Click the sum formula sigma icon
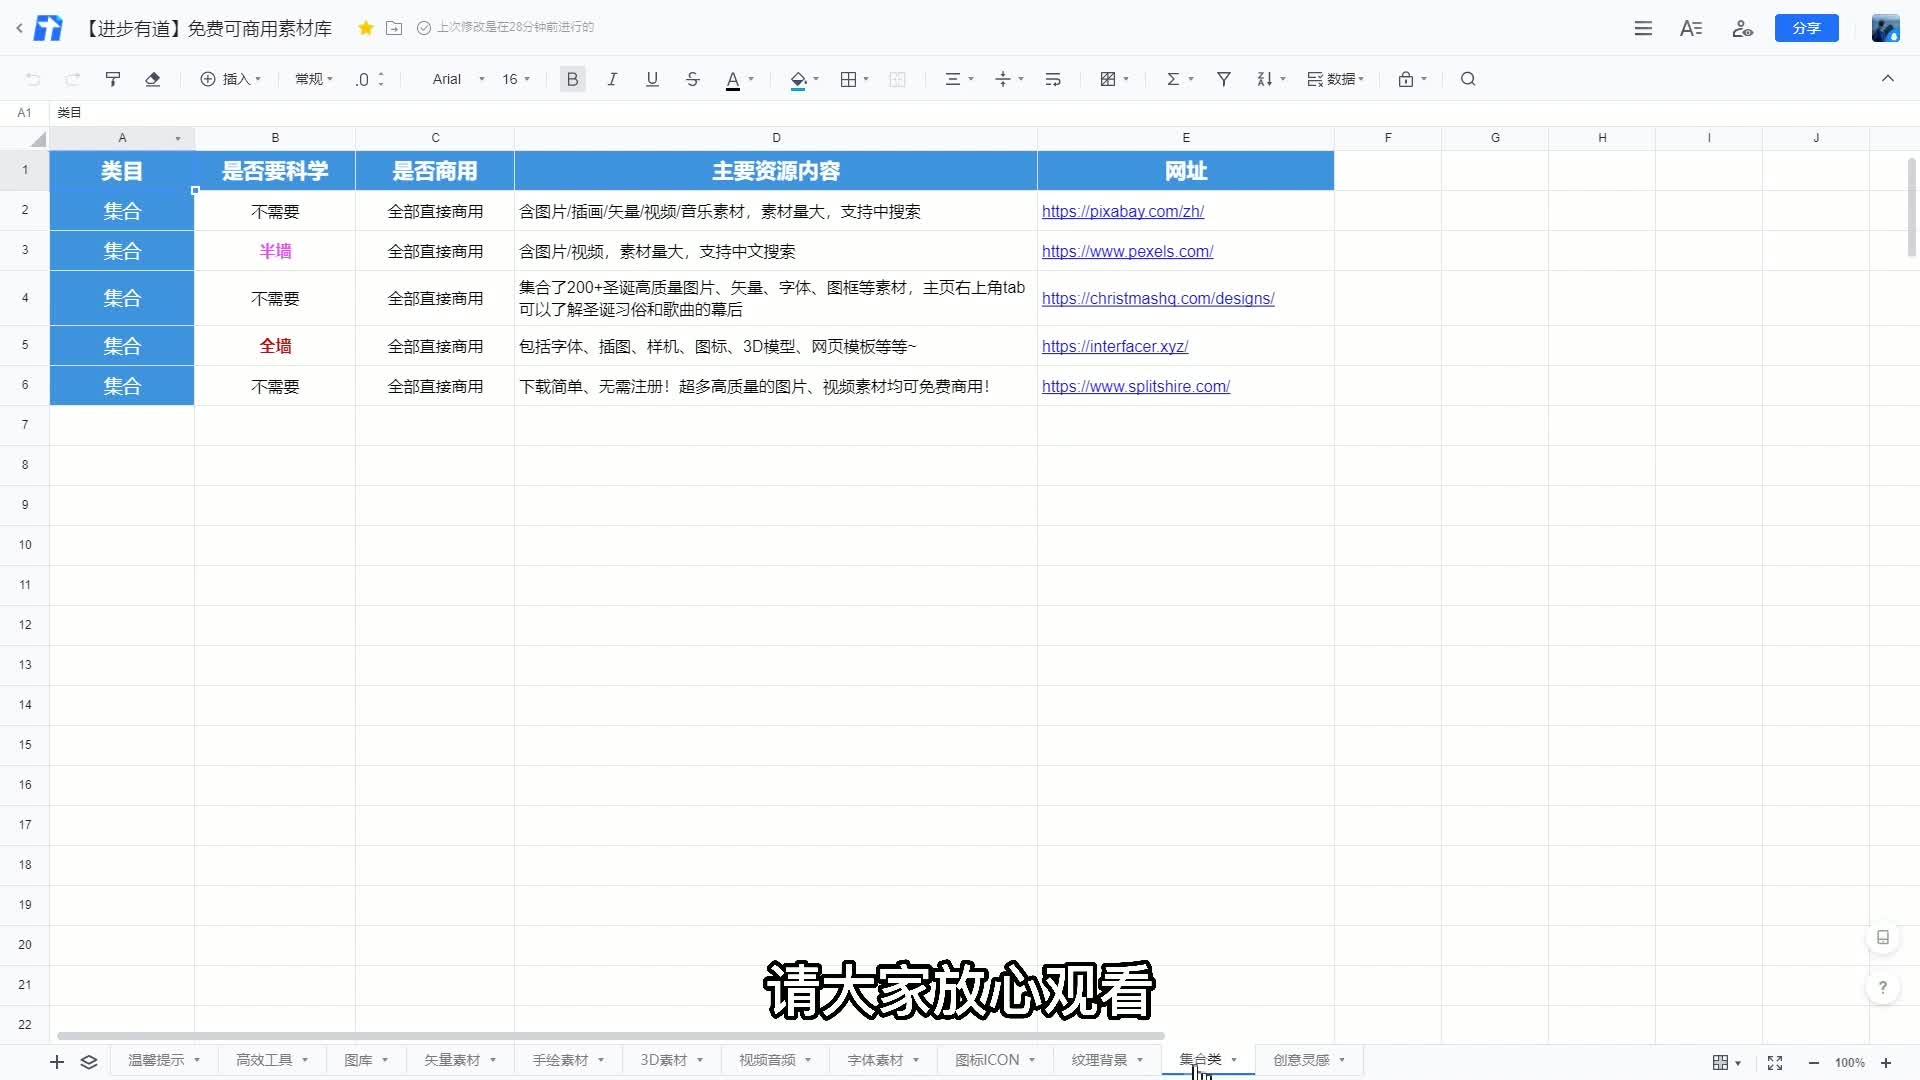Viewport: 1920px width, 1080px height. tap(1173, 79)
